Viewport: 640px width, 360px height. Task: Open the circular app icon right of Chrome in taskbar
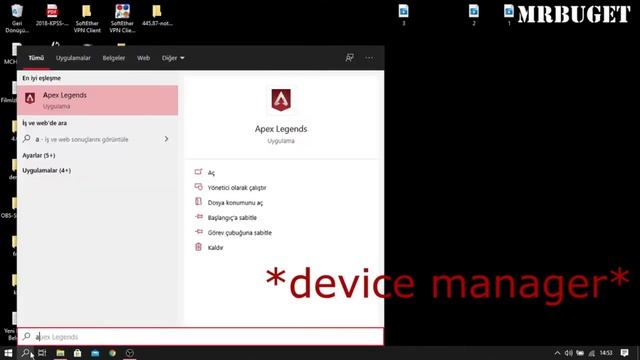click(130, 353)
